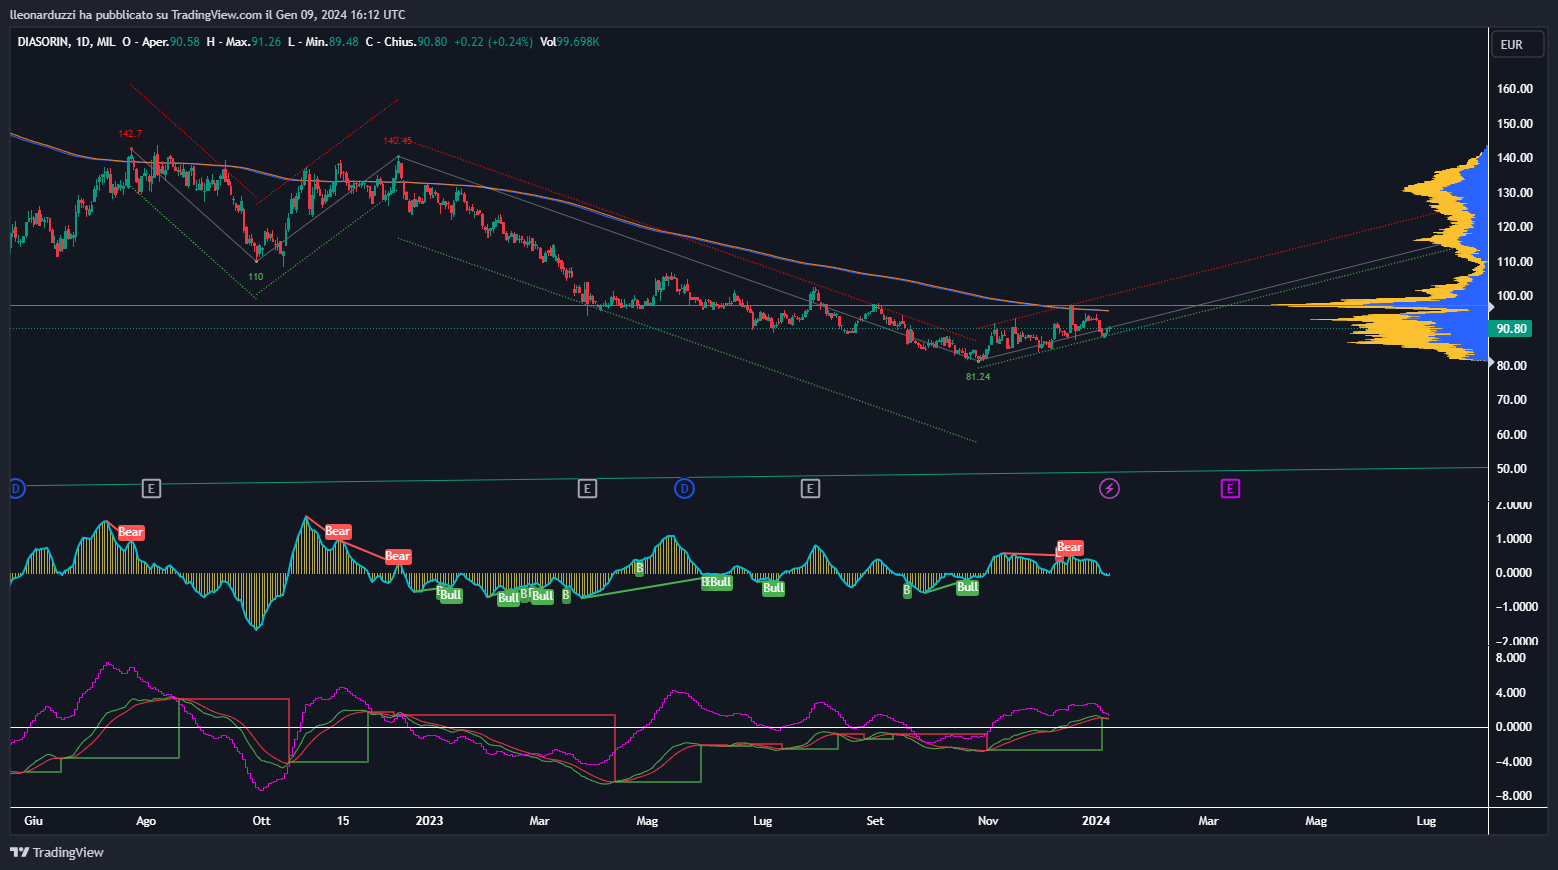
Task: Click the Ott label on the time axis
Action: click(x=261, y=821)
